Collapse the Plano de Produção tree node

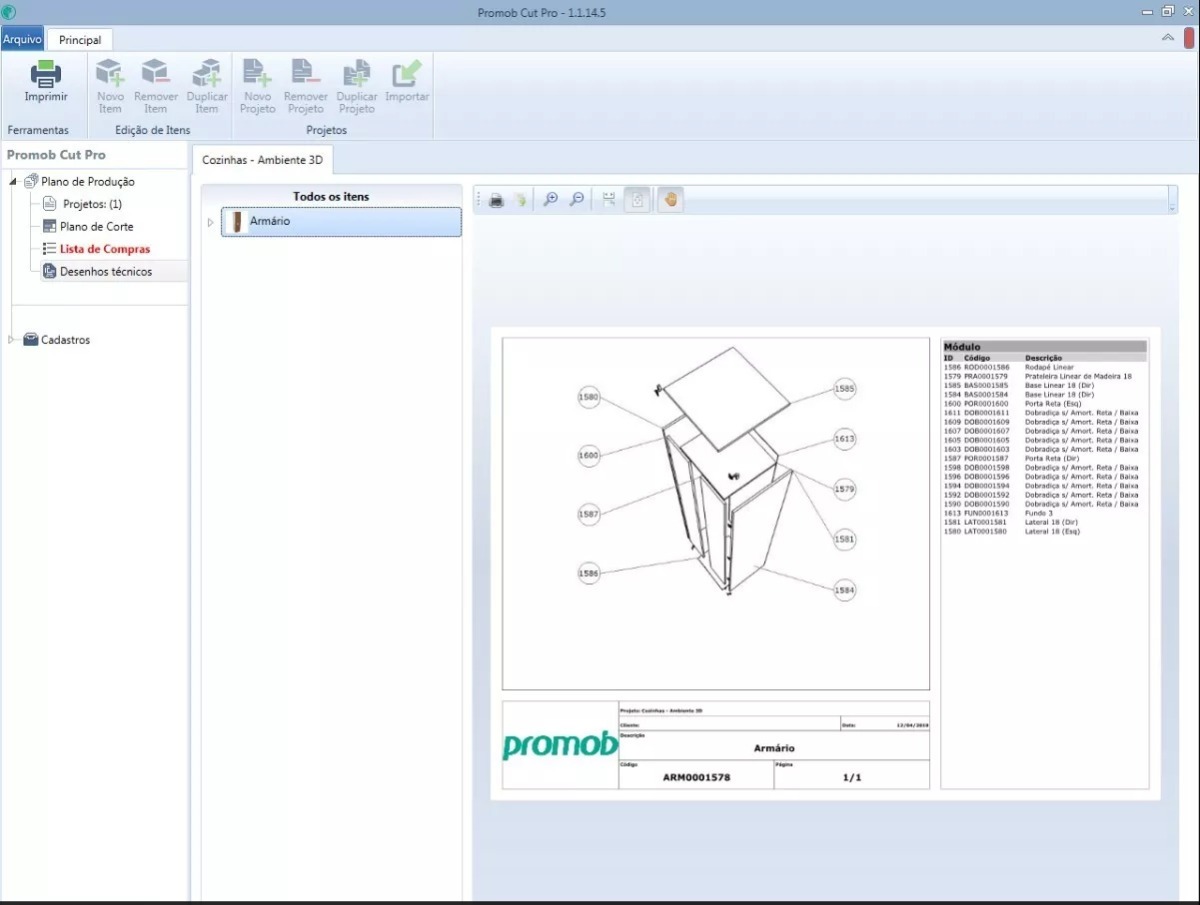coord(13,181)
